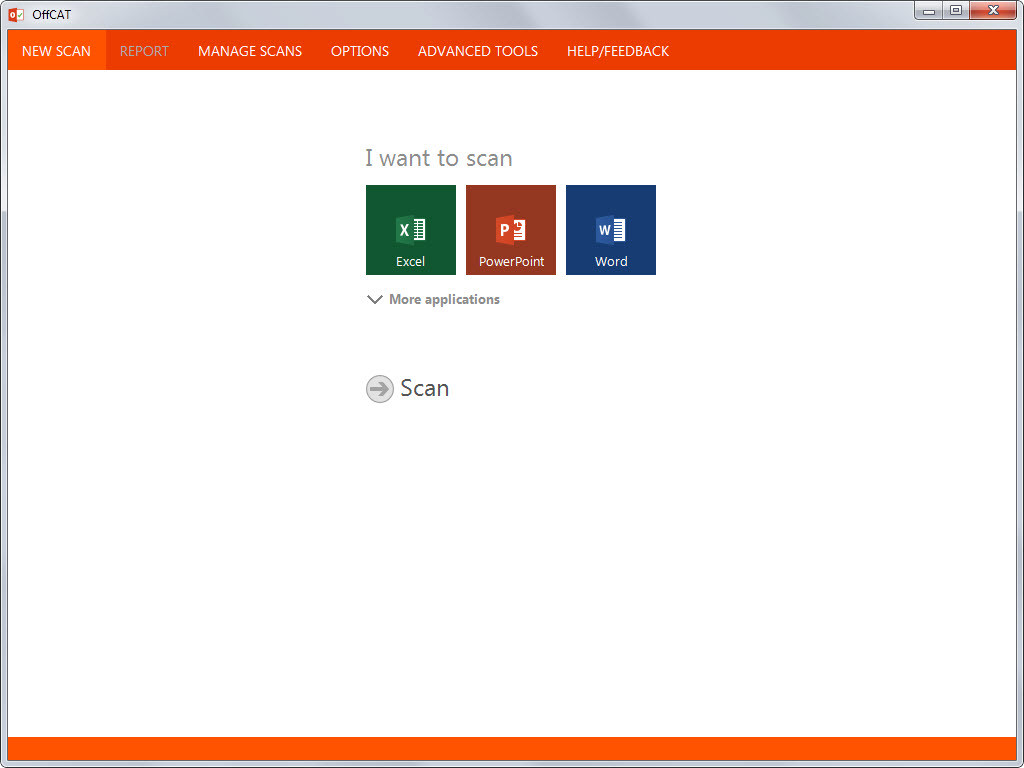The image size is (1024, 768).
Task: Select the Excel application tile
Action: 411,230
